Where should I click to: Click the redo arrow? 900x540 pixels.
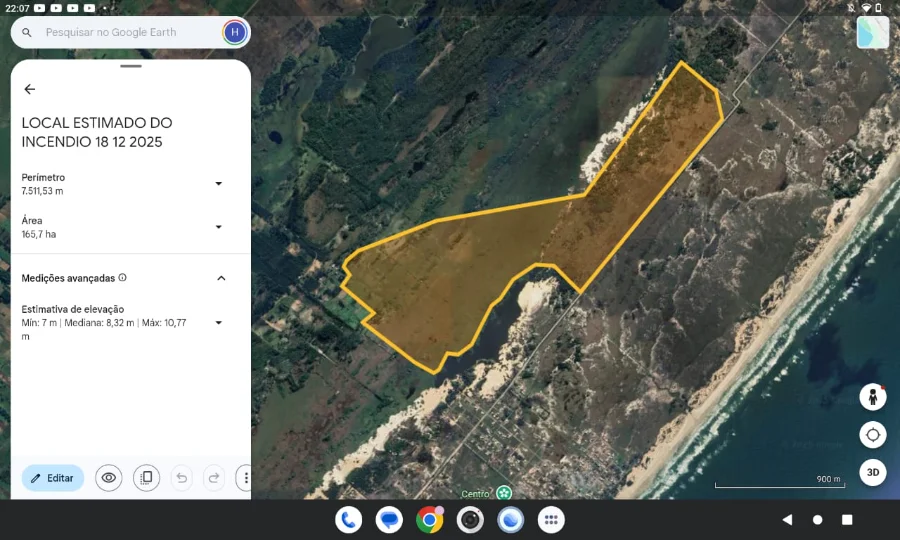click(x=214, y=478)
